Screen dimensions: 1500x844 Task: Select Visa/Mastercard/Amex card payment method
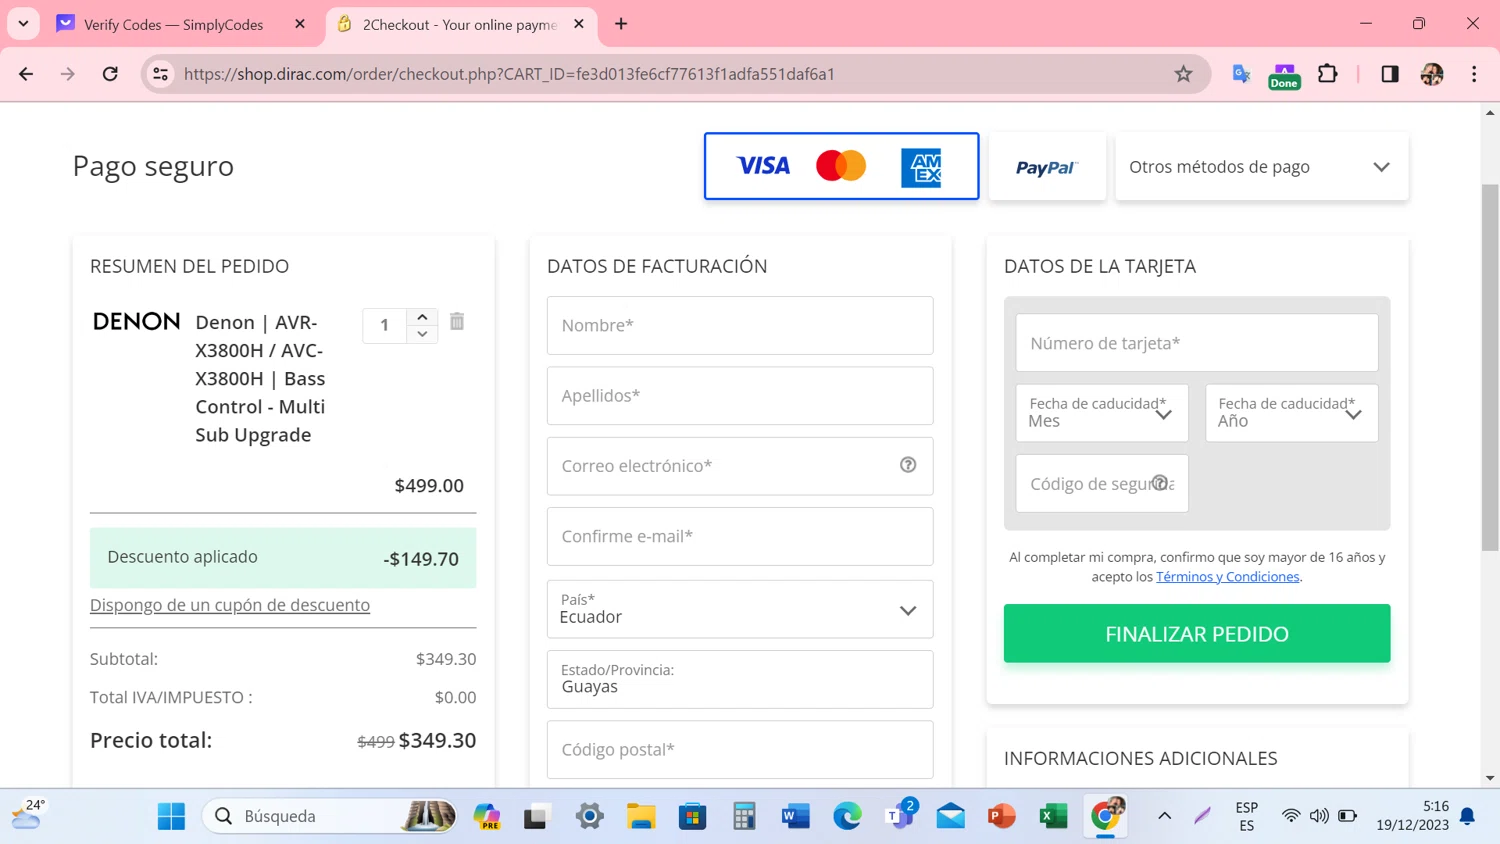coord(841,166)
